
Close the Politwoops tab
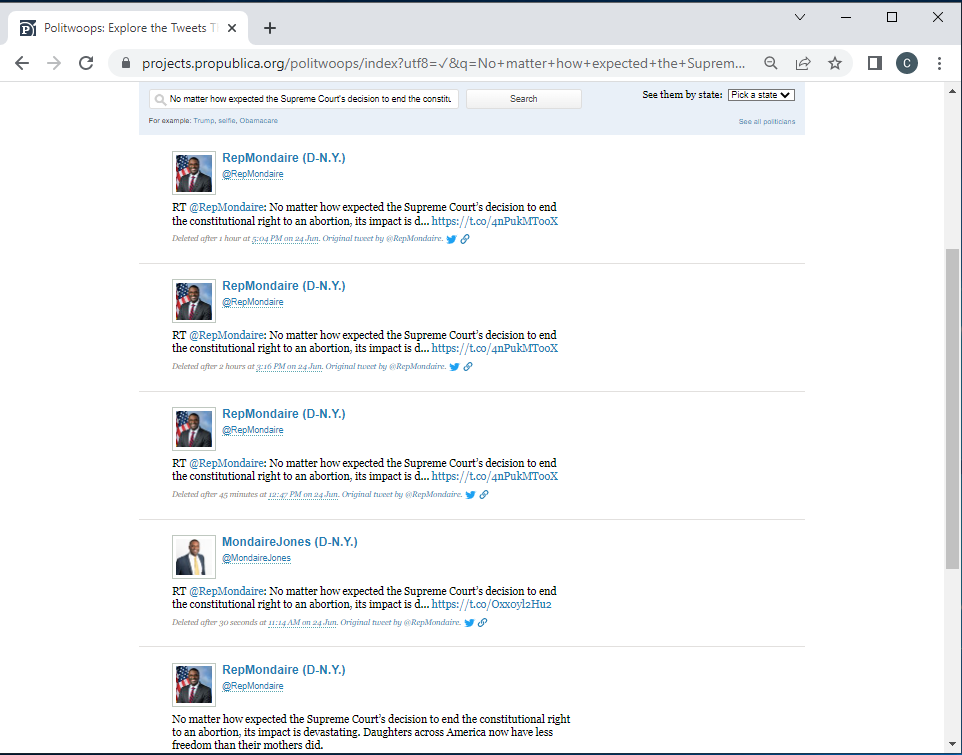(x=232, y=28)
